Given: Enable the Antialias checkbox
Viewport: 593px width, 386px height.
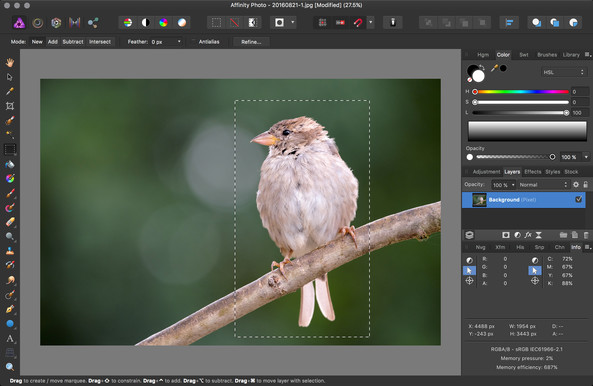Looking at the screenshot, I should 194,42.
